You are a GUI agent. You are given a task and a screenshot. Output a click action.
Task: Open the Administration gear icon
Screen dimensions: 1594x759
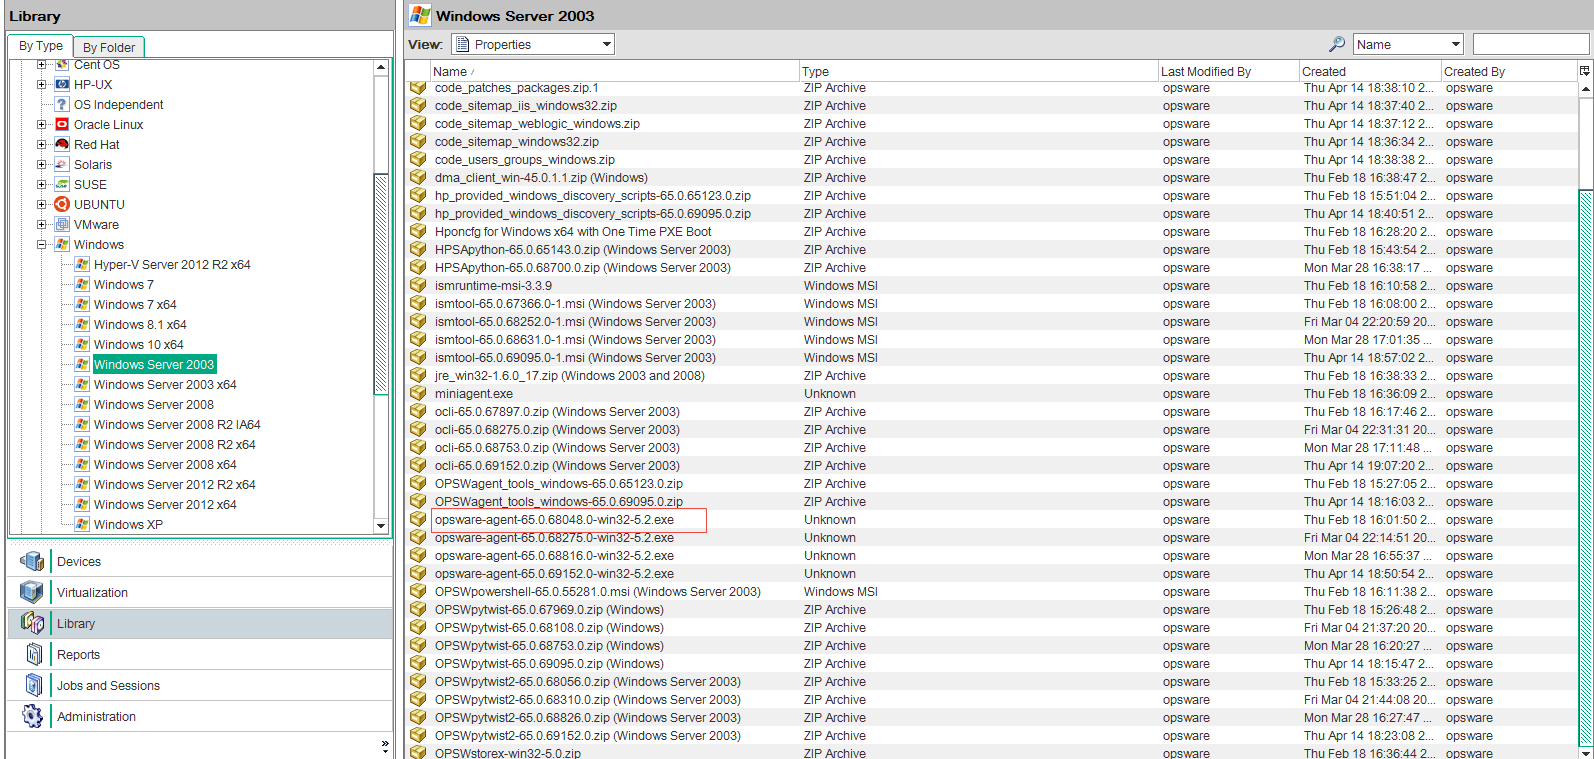(33, 716)
